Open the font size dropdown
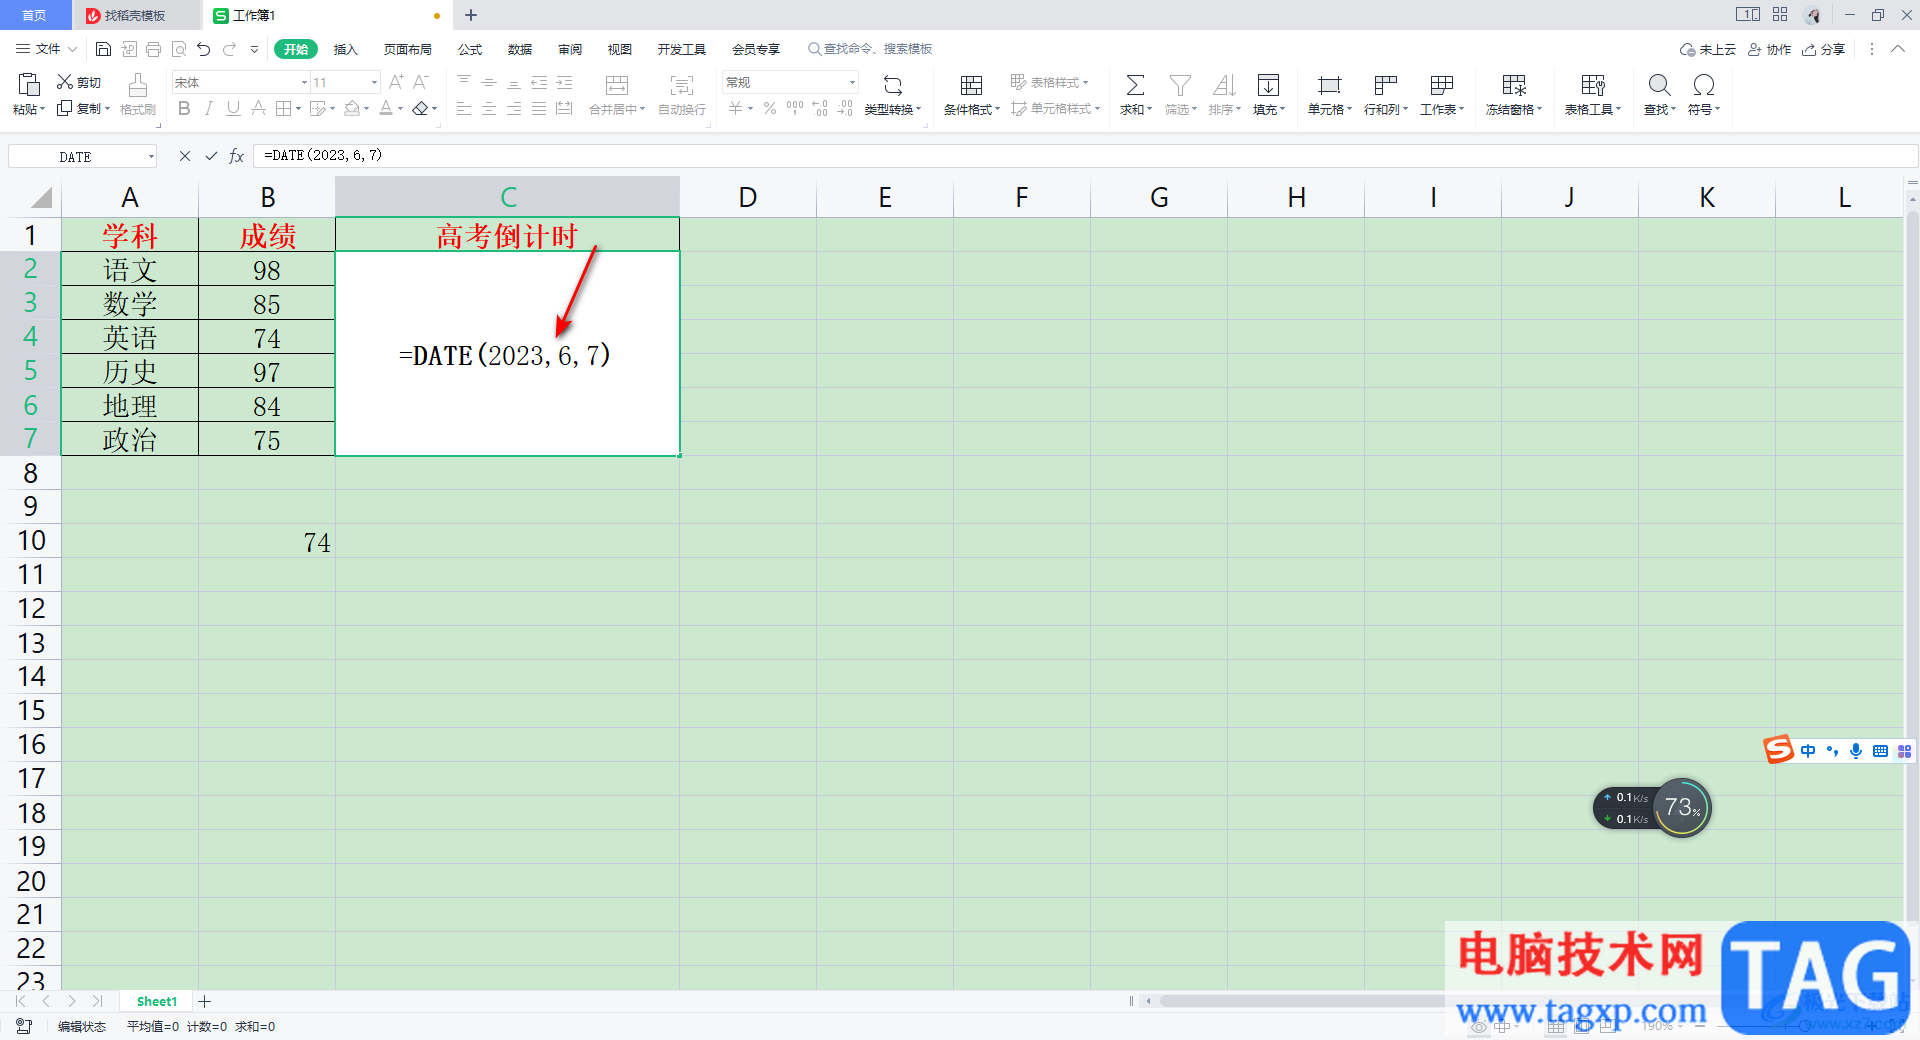1920x1040 pixels. tap(374, 82)
